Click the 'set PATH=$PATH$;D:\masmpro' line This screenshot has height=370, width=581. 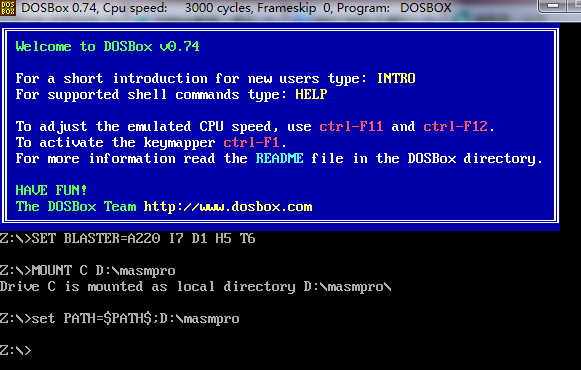pos(119,319)
